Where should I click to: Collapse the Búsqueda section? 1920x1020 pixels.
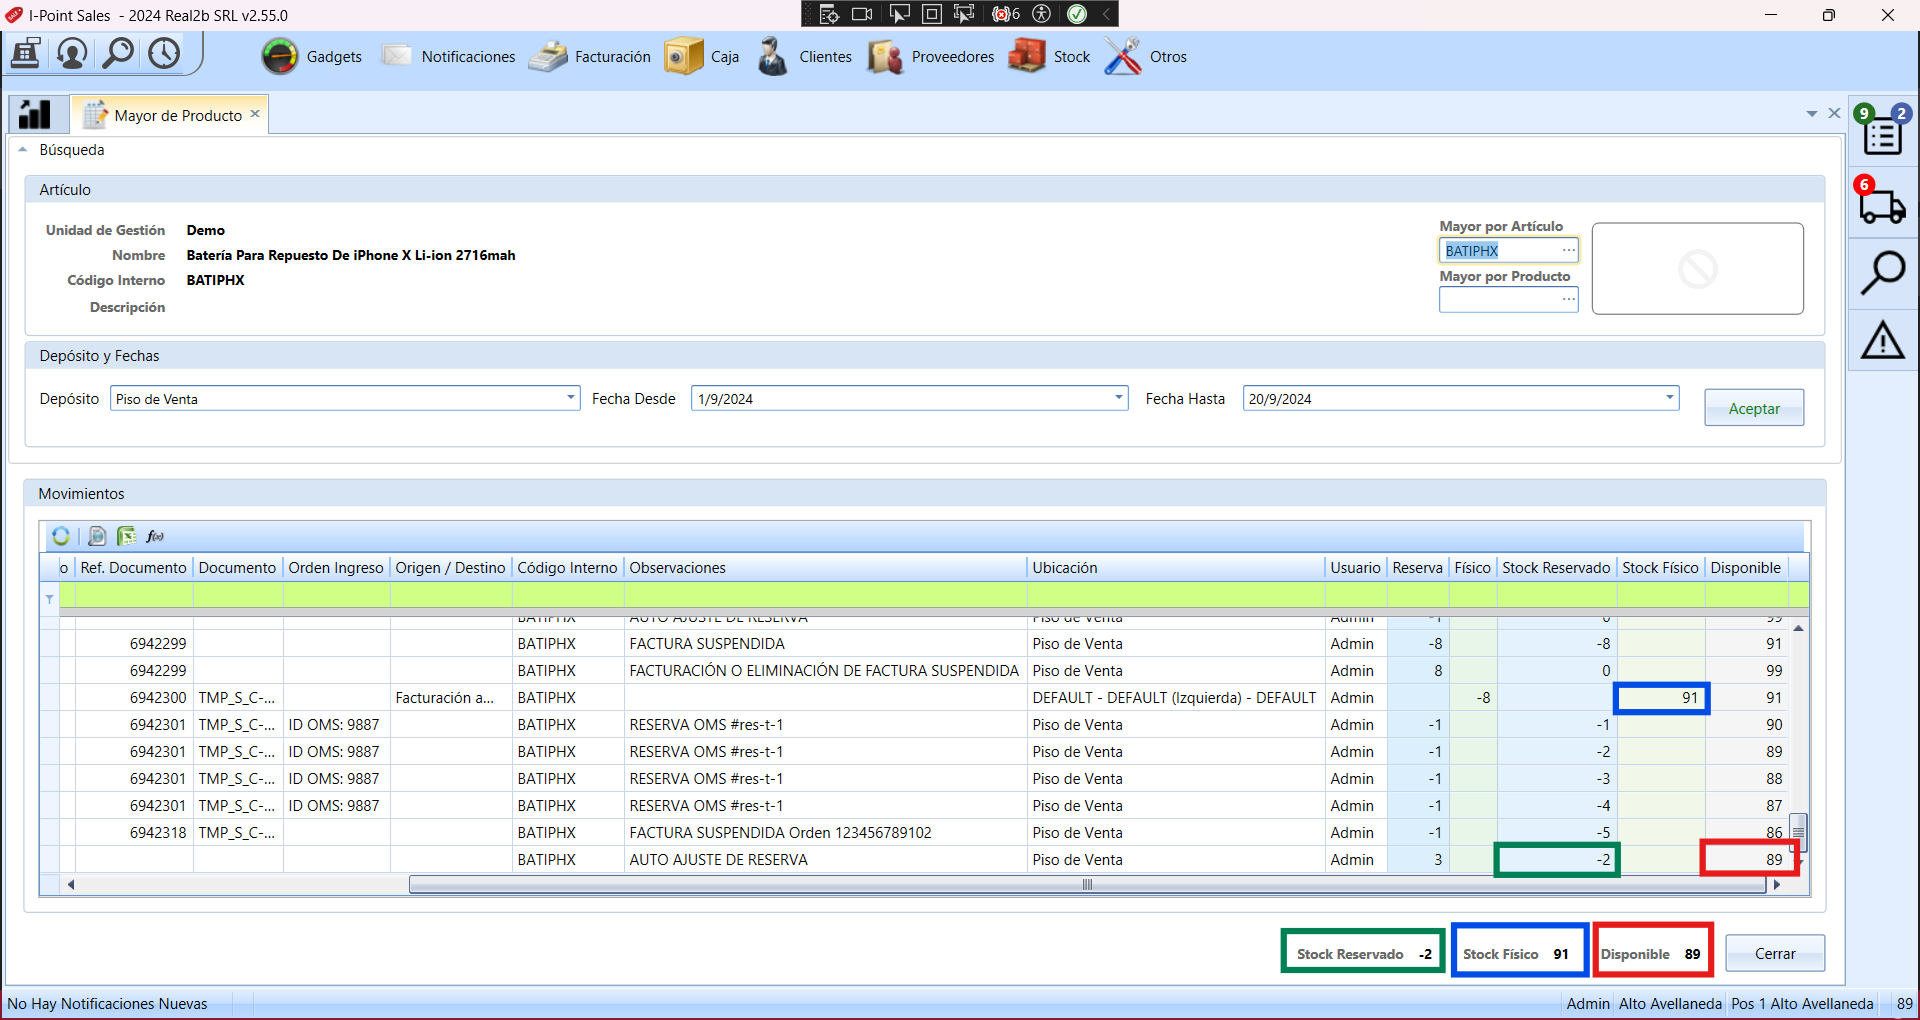(x=22, y=150)
